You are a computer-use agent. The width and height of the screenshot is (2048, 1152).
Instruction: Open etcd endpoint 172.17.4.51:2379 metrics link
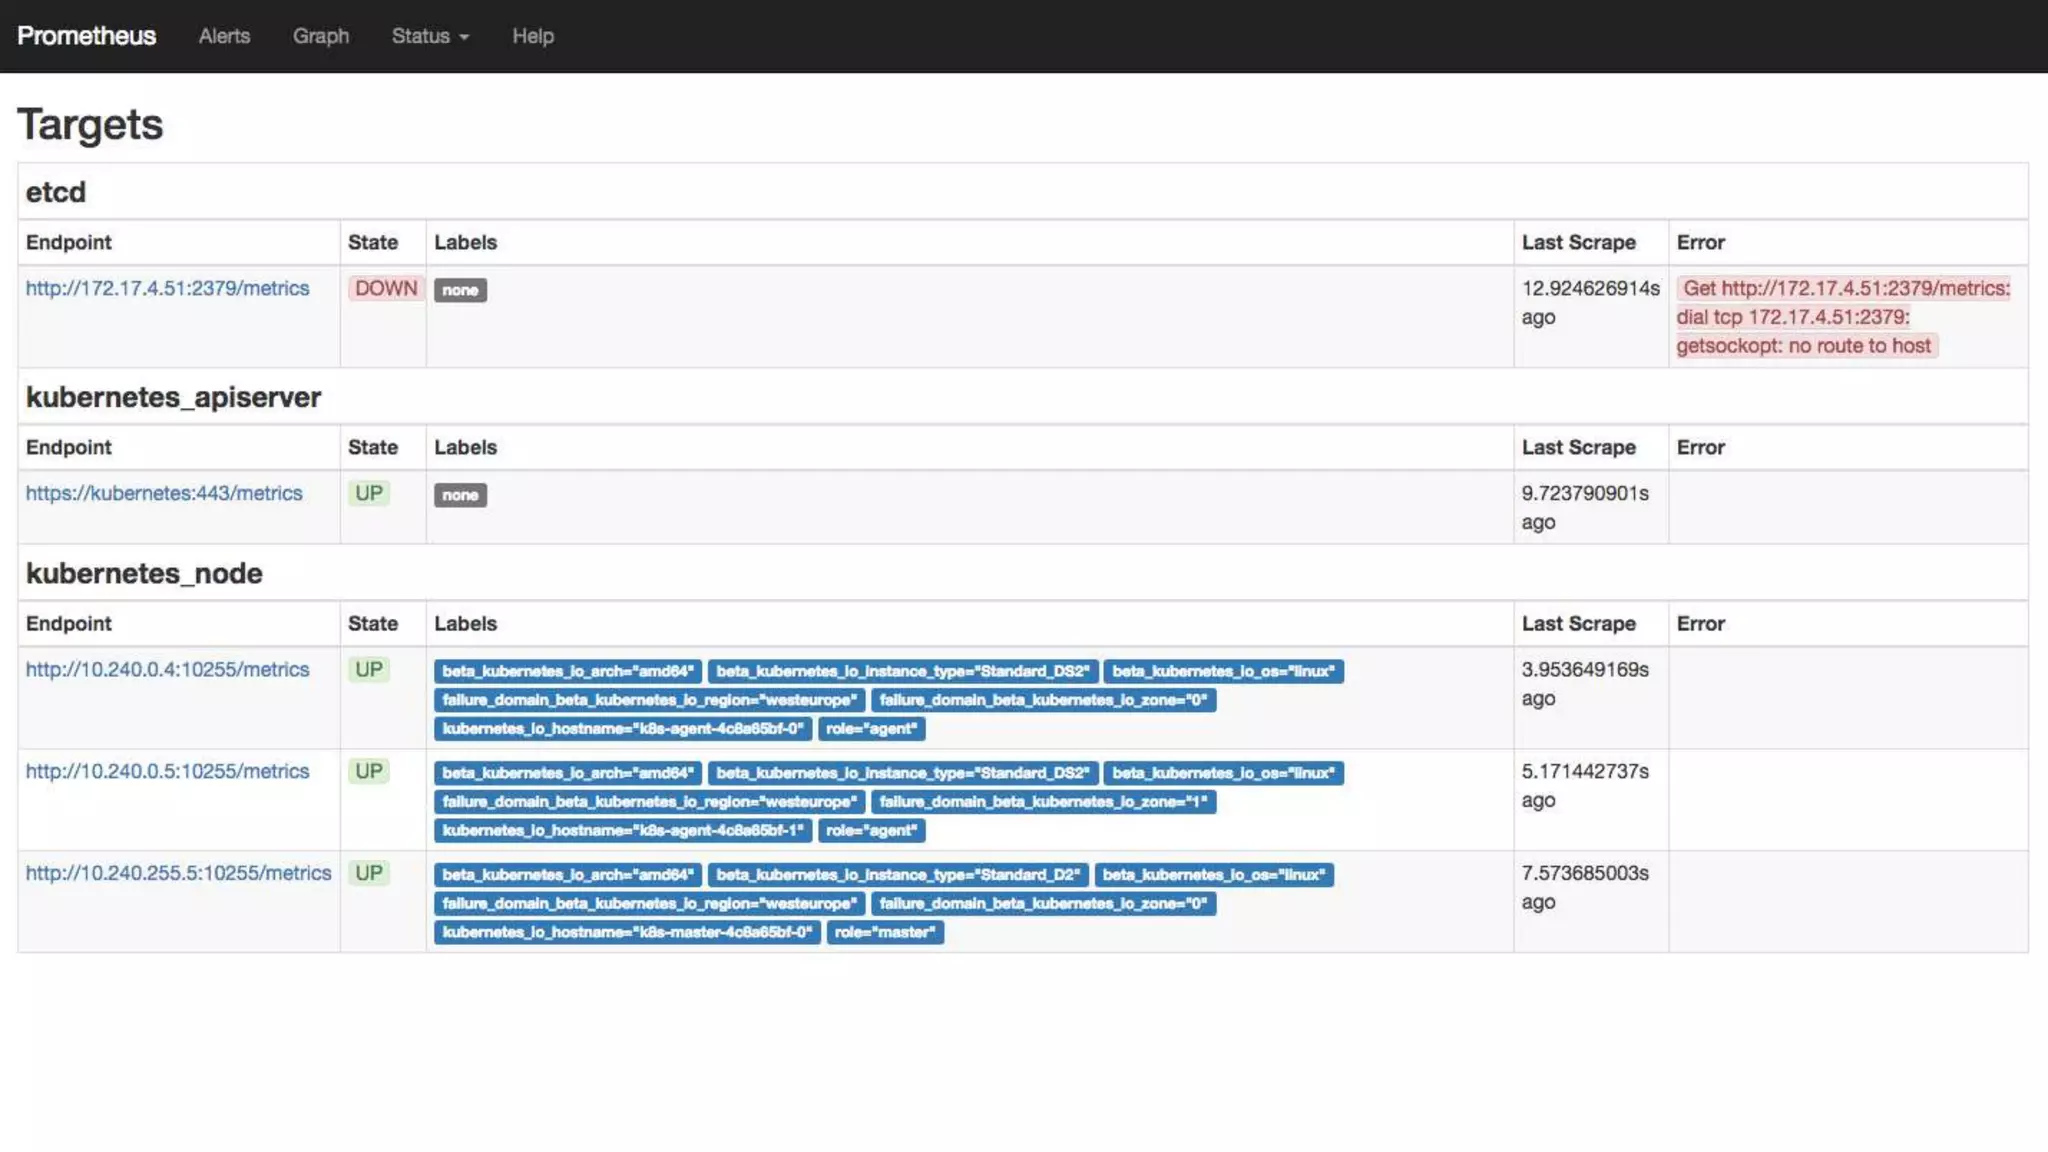click(167, 288)
